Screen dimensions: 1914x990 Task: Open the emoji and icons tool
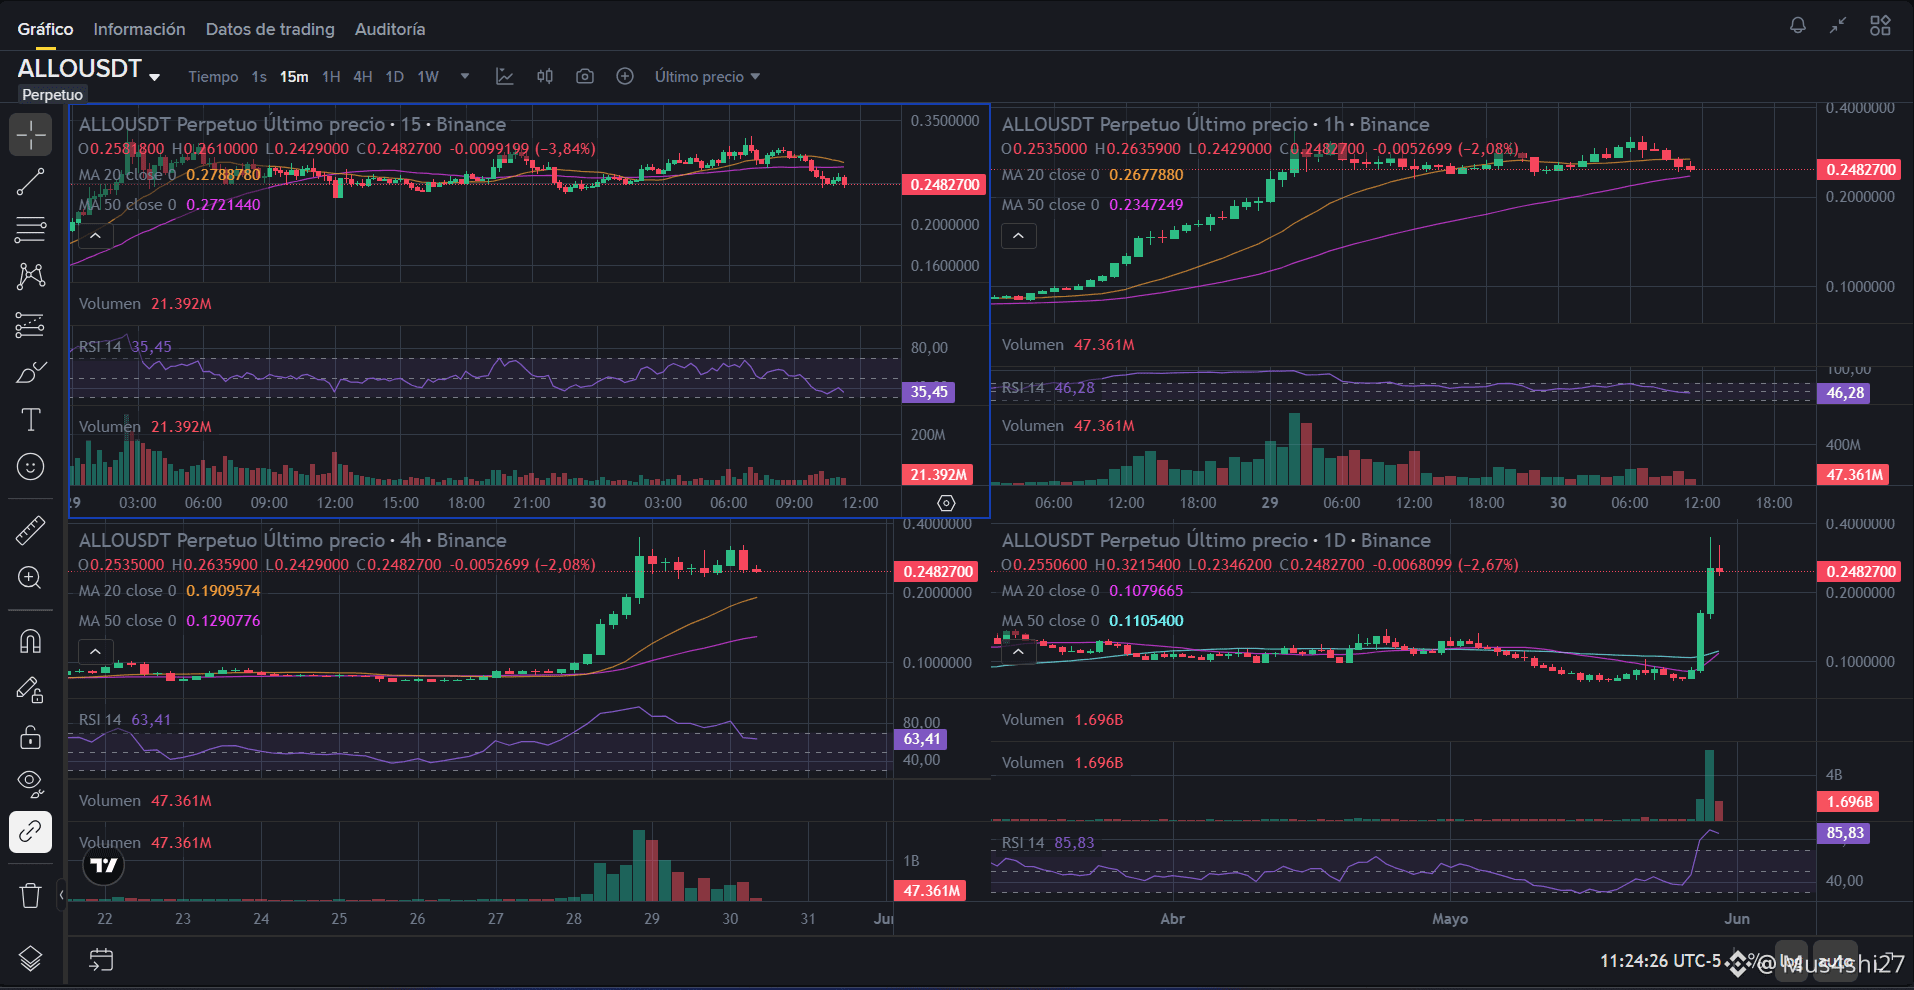pos(31,467)
